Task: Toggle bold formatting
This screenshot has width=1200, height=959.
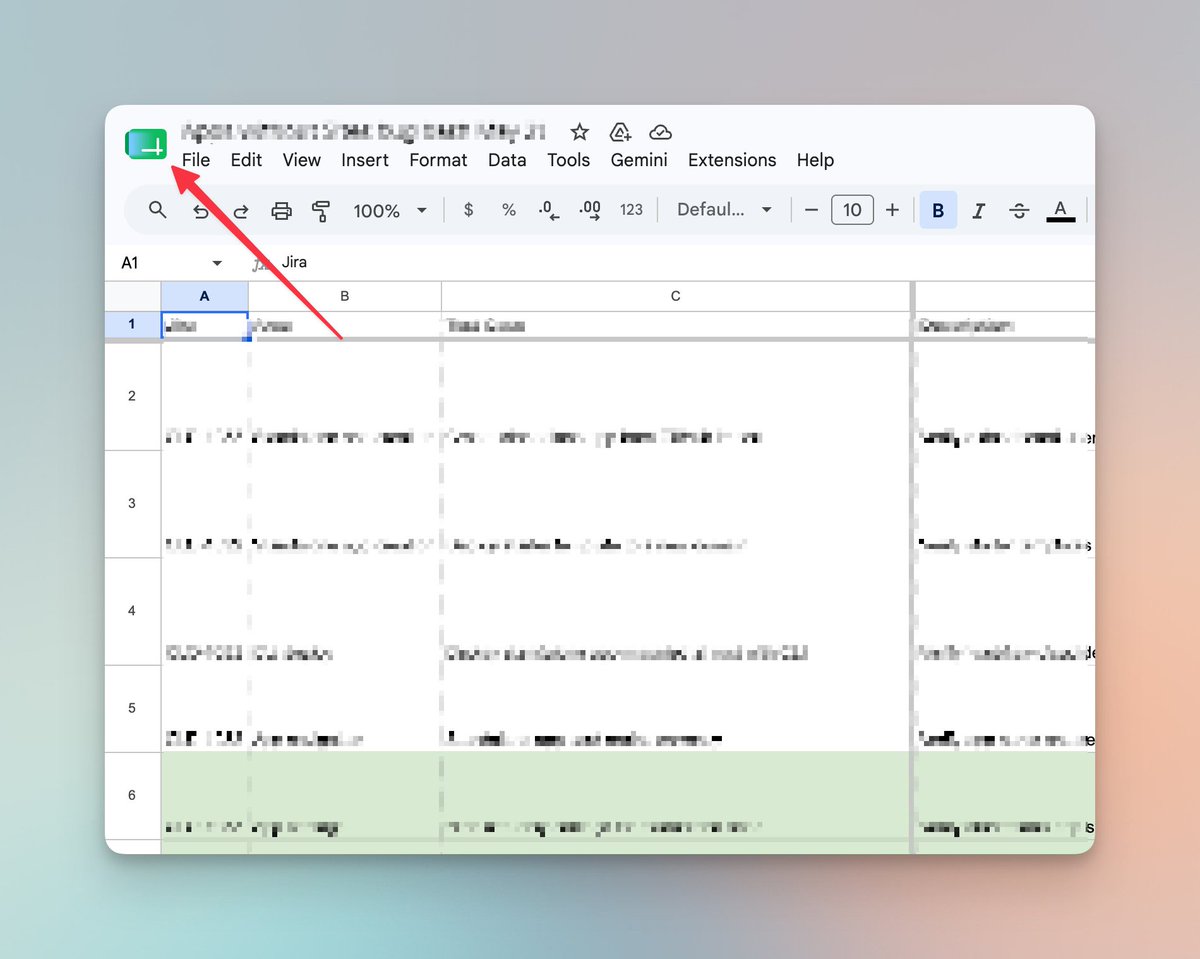Action: pyautogui.click(x=938, y=211)
